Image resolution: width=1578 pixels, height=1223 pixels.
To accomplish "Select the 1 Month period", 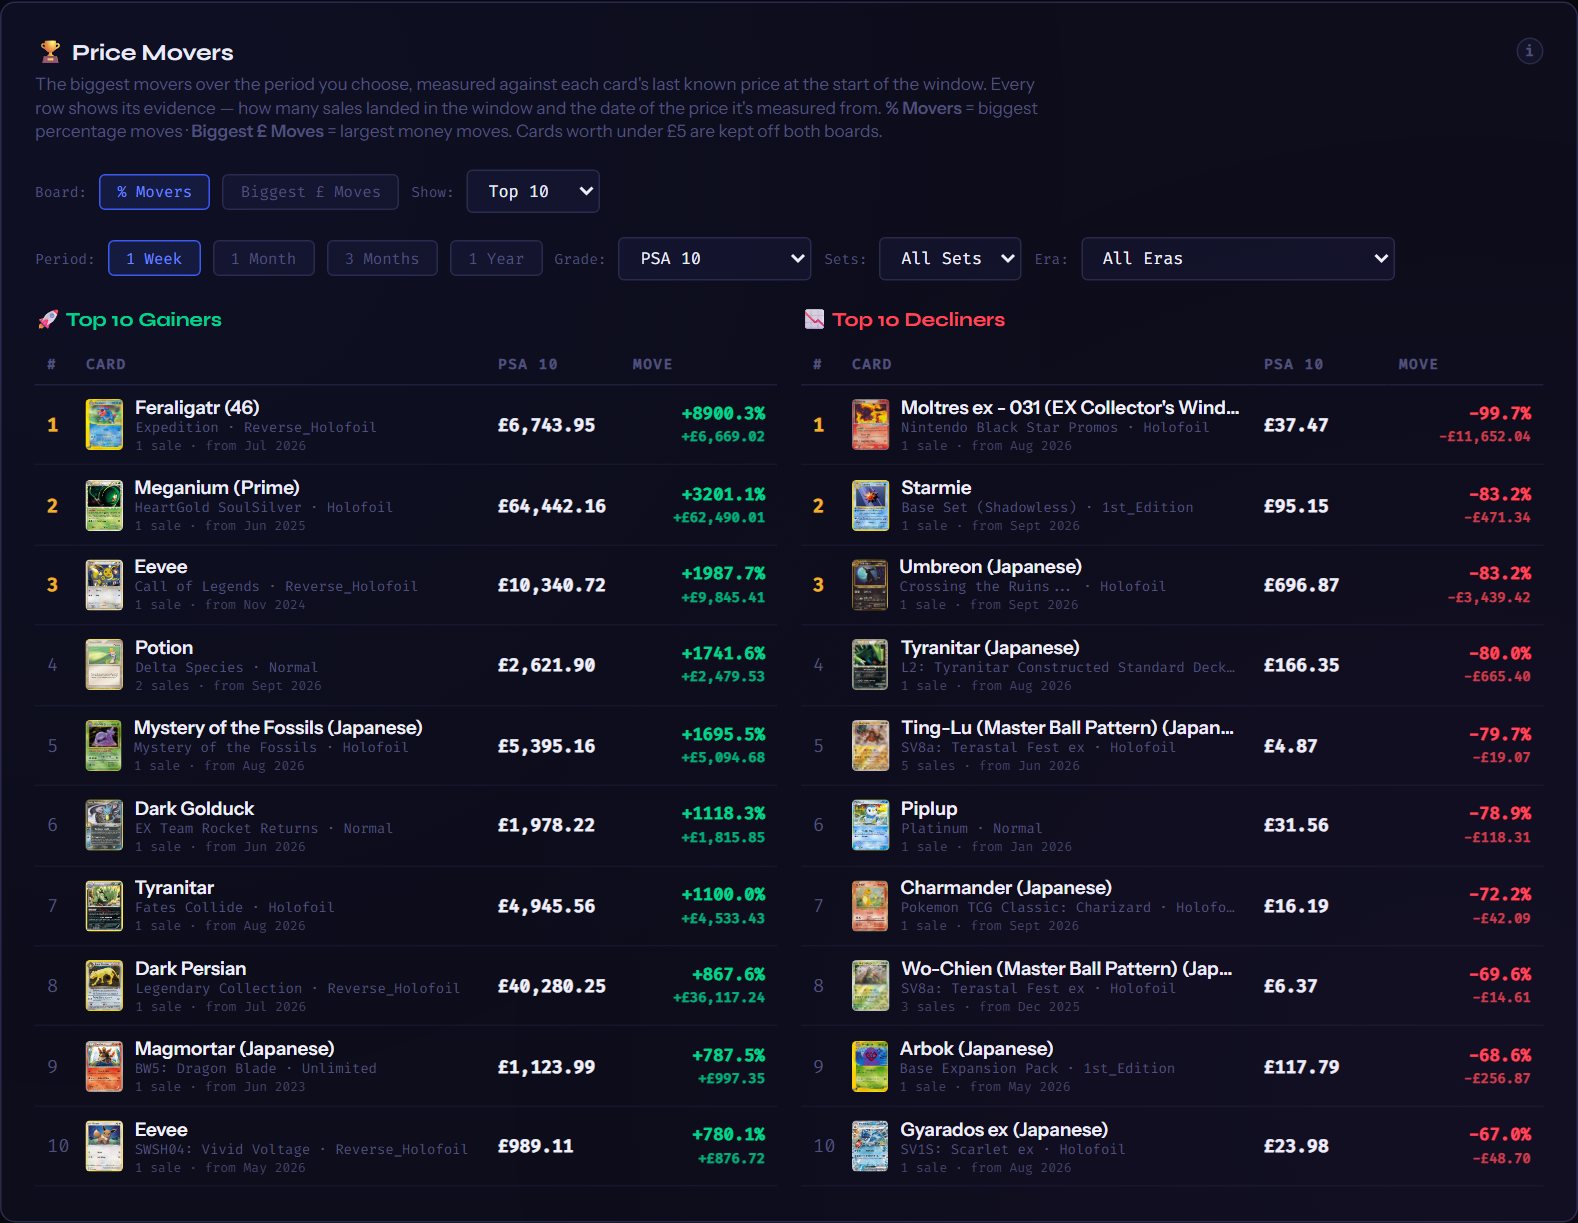I will (264, 258).
